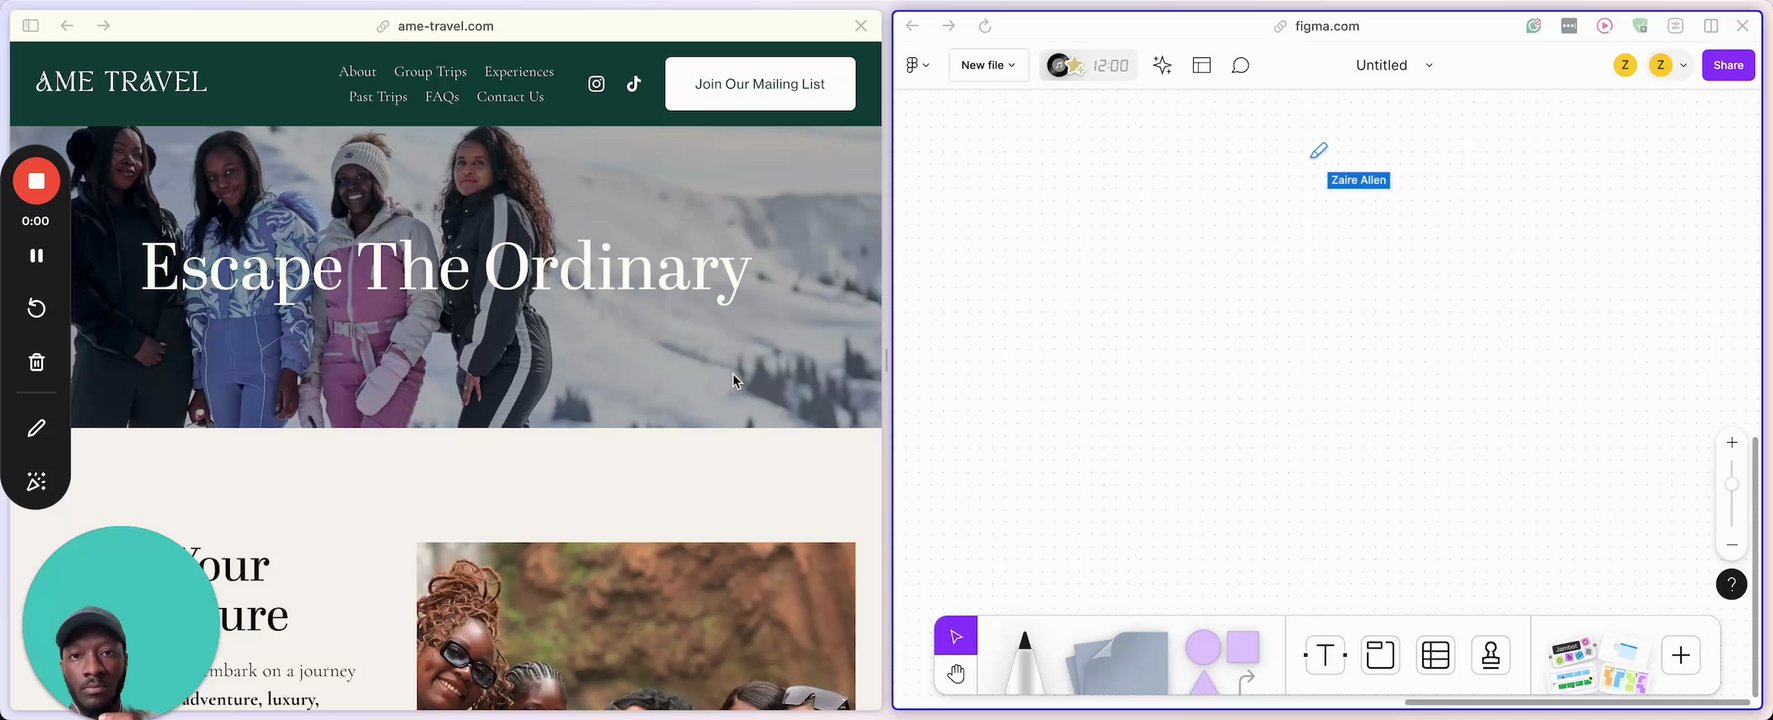1773x720 pixels.
Task: Zoom out with the minus button on canvas
Action: 1732,545
